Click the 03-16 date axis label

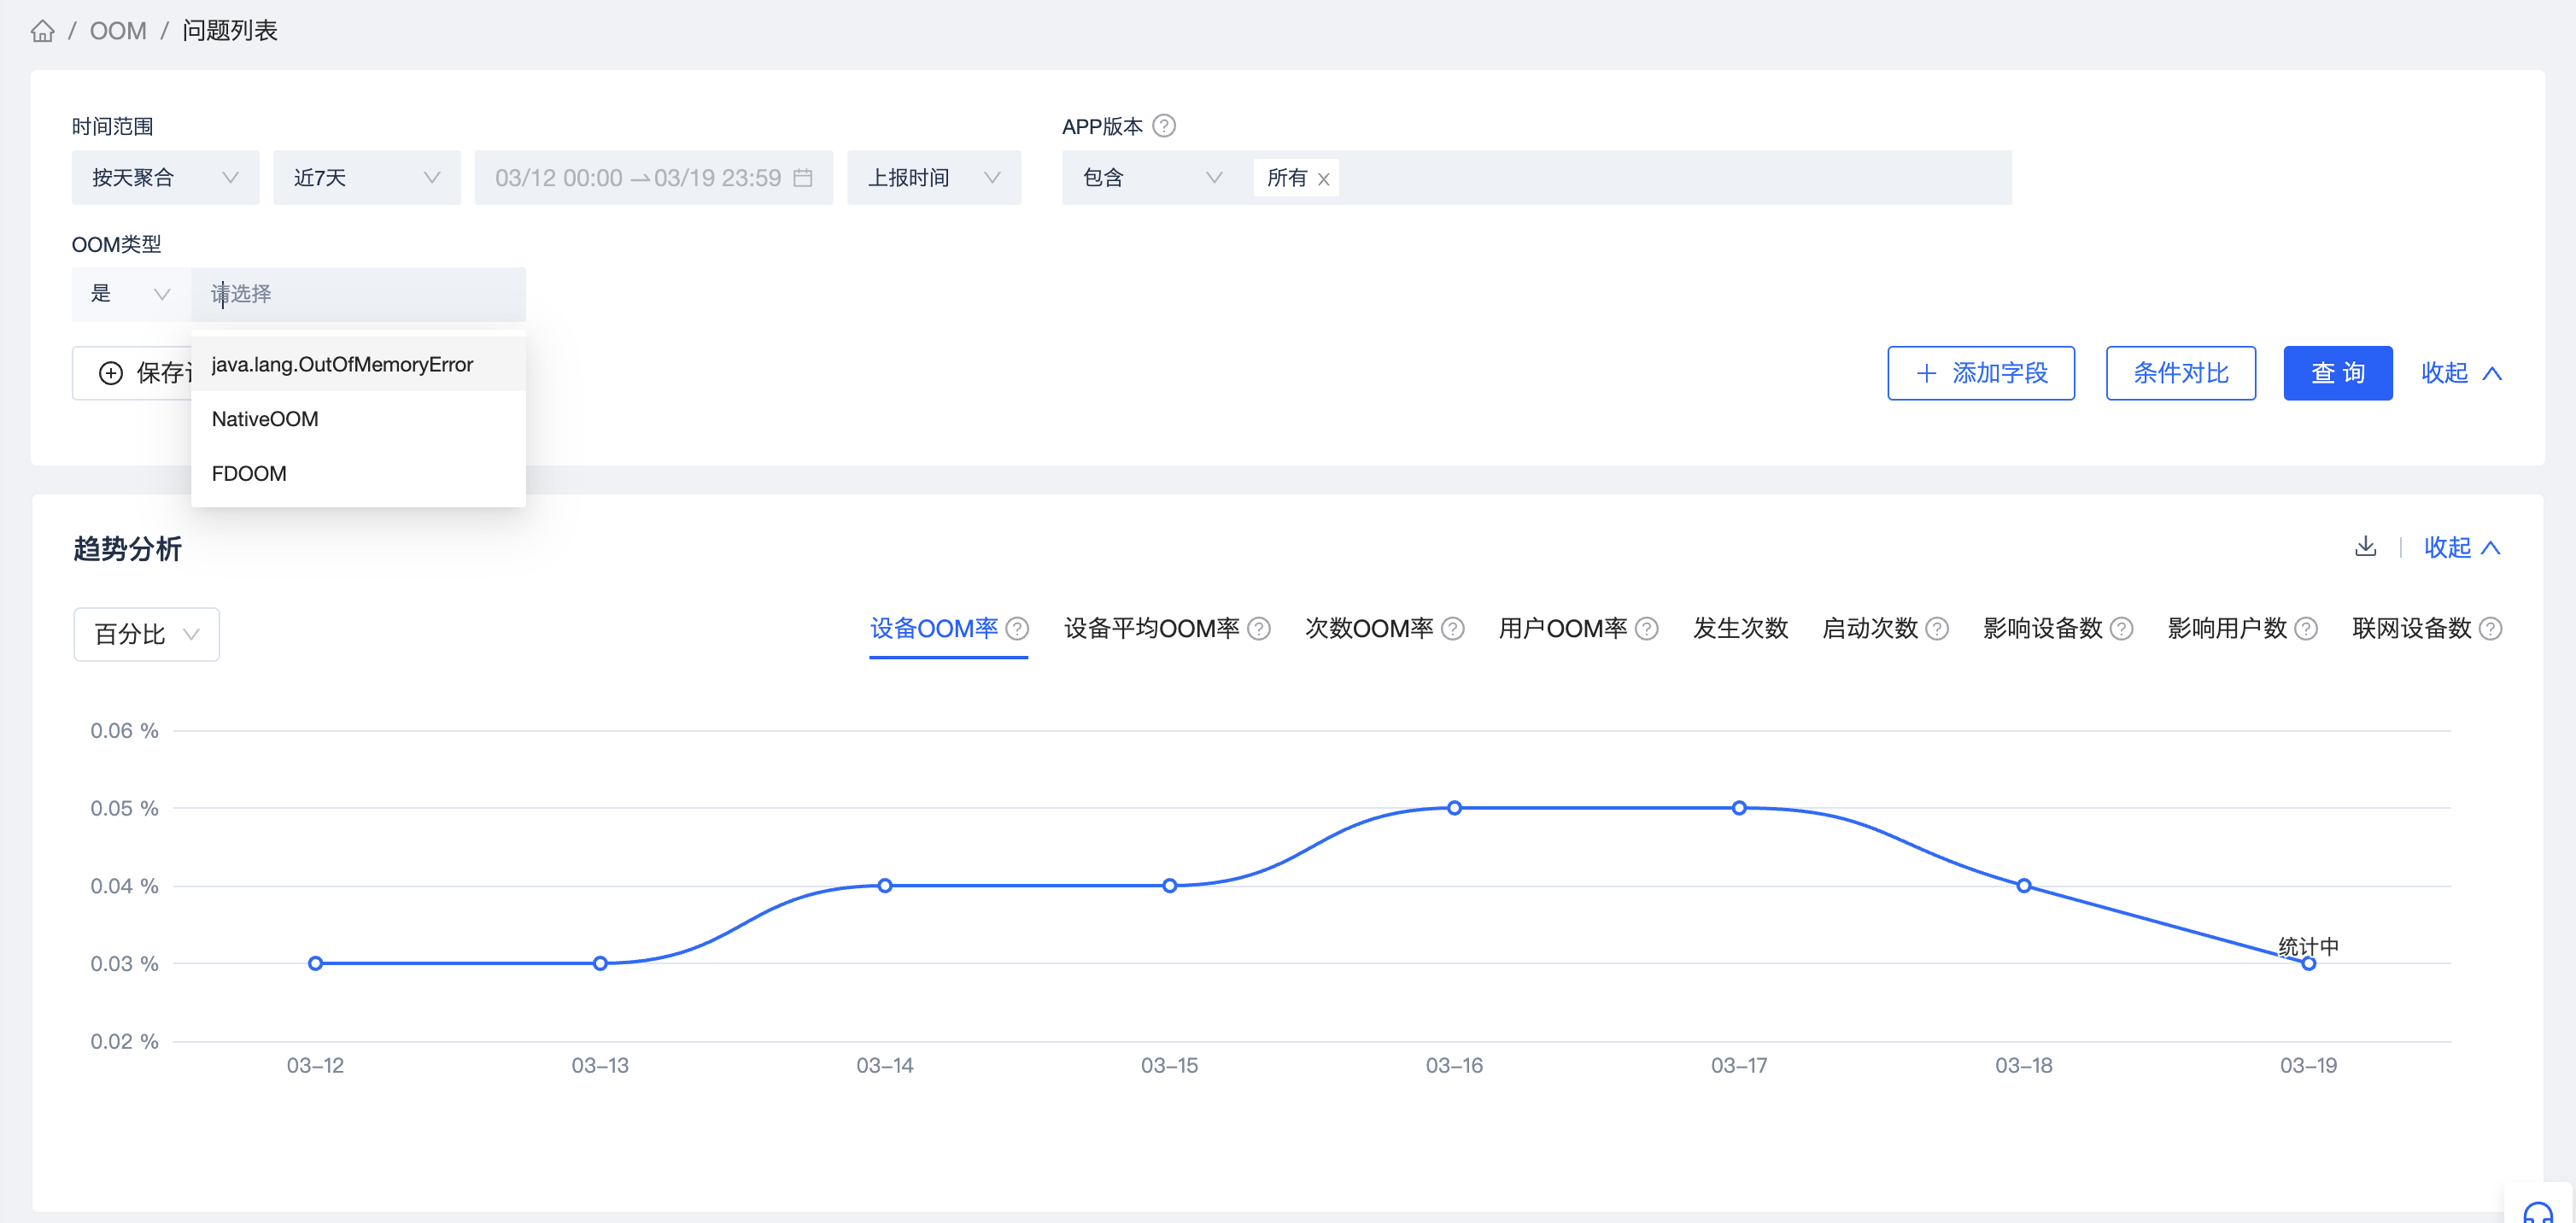pyautogui.click(x=1454, y=1065)
